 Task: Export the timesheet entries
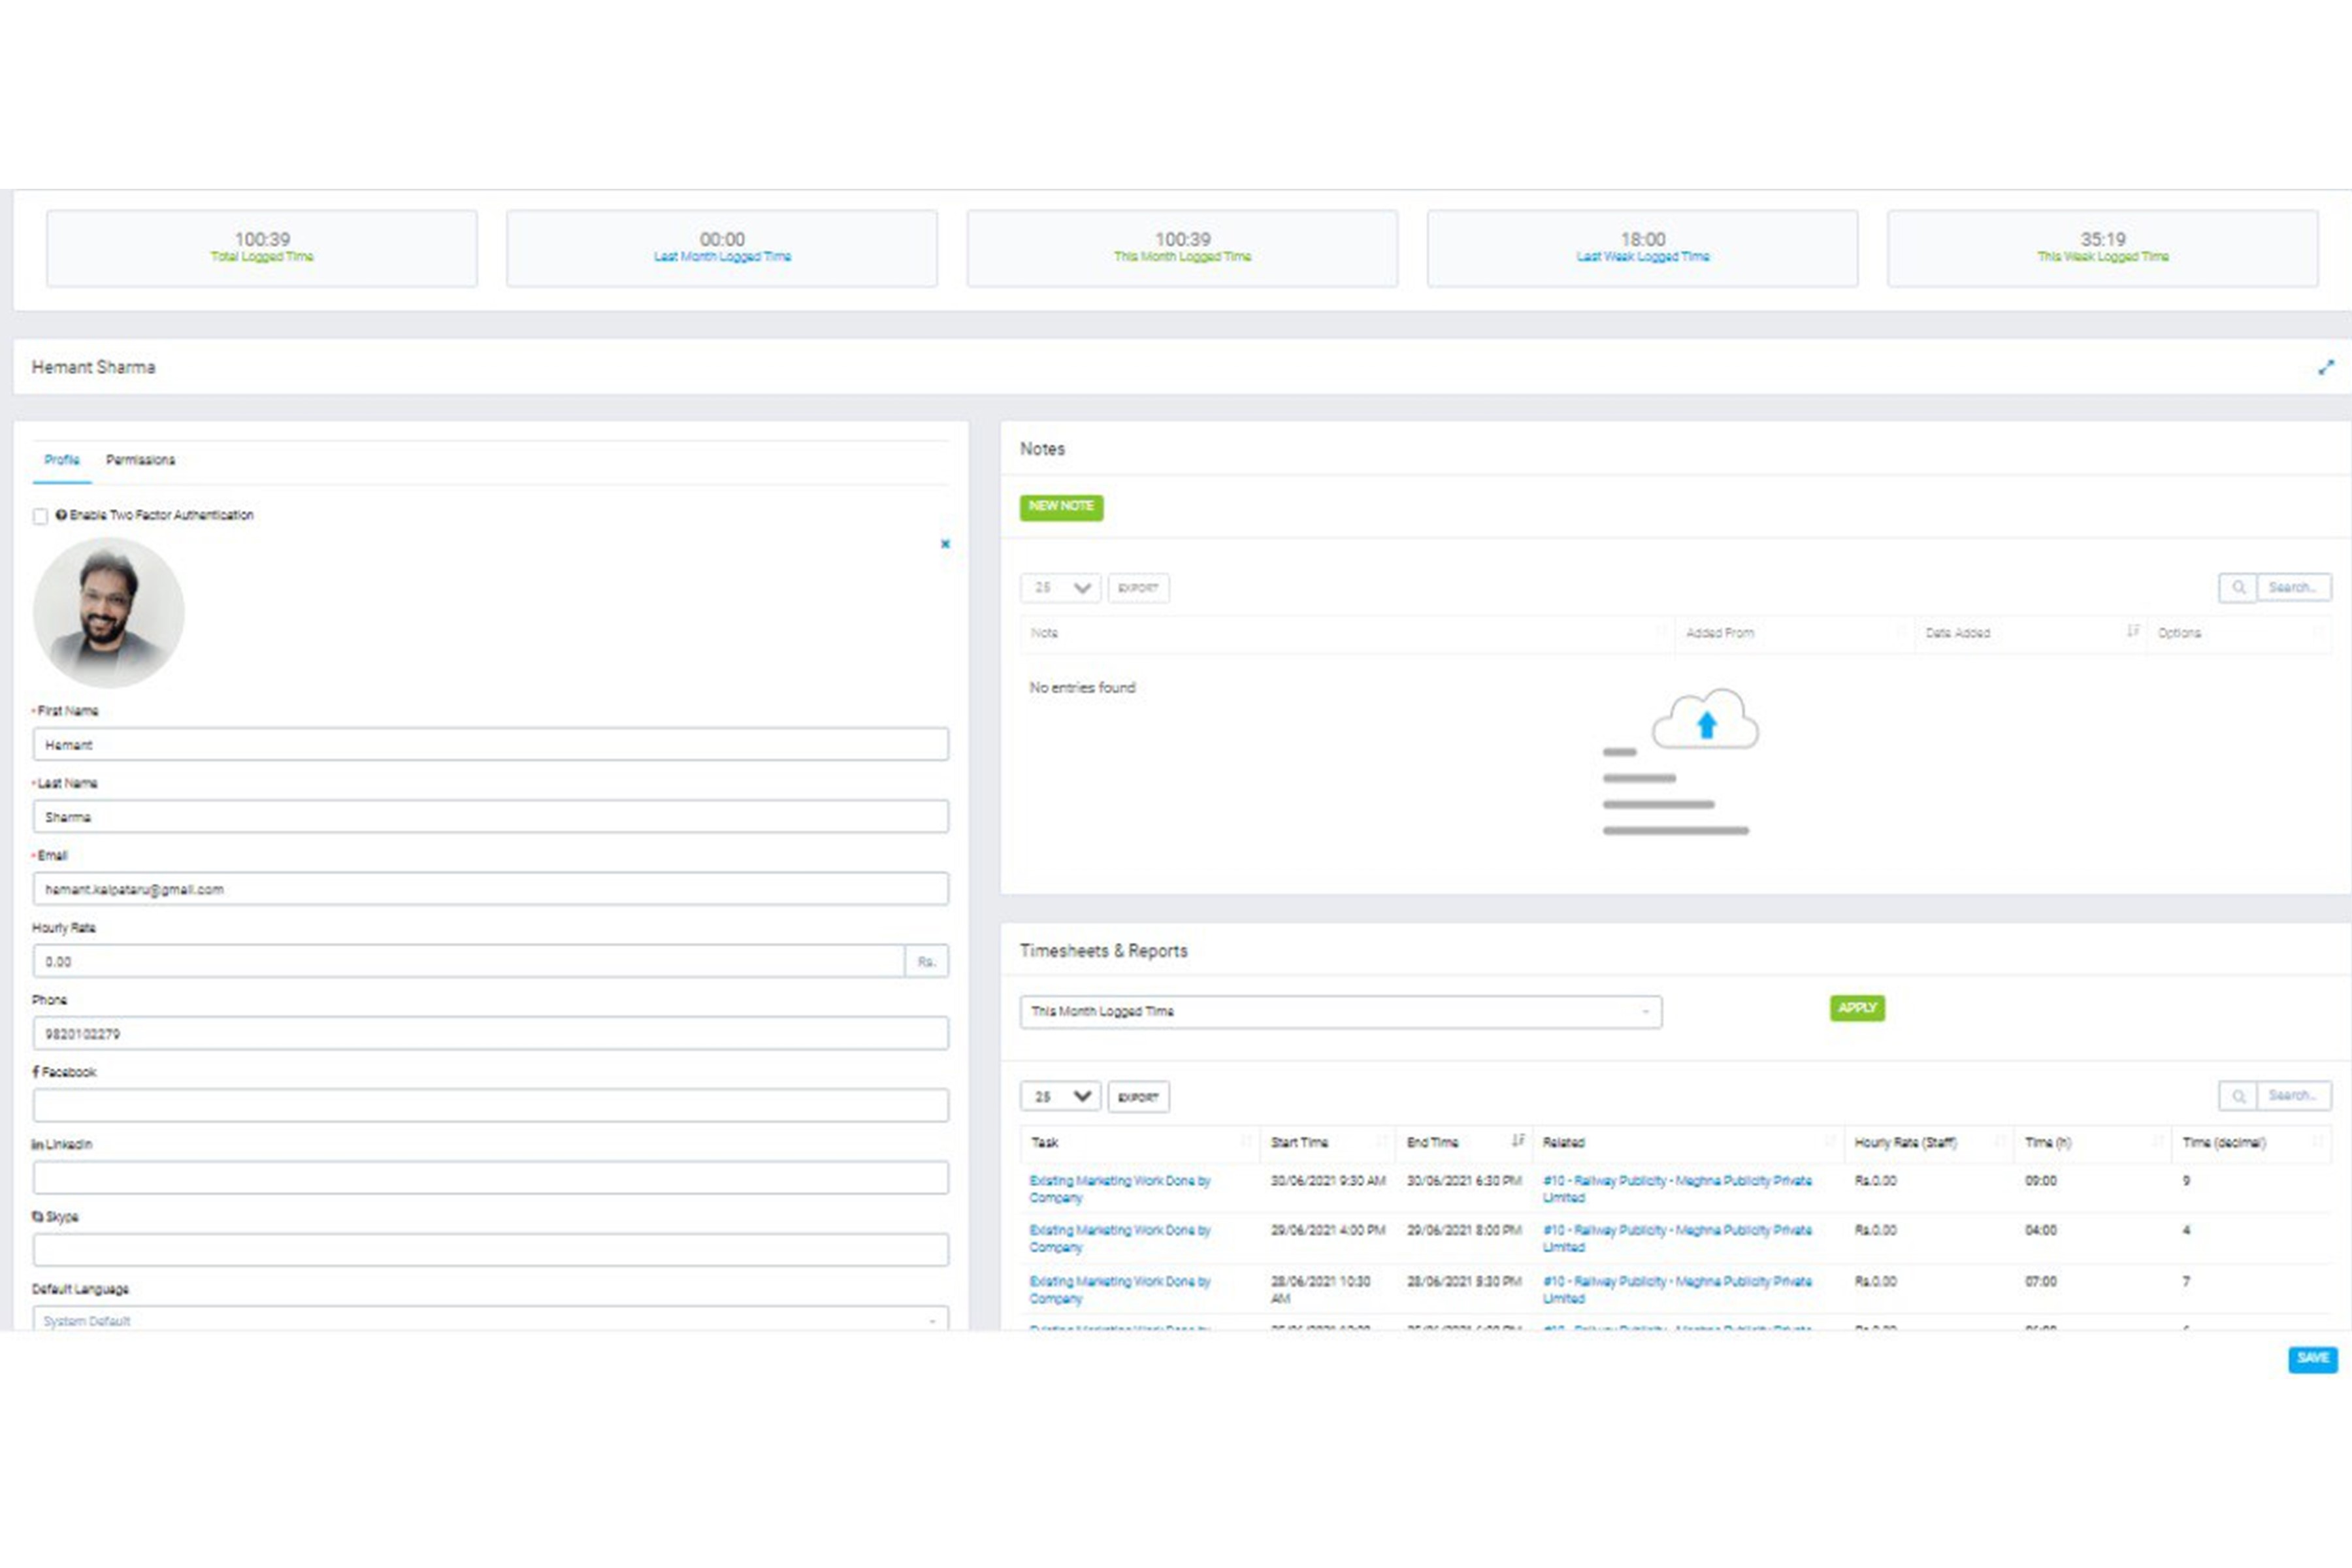click(x=1138, y=1096)
